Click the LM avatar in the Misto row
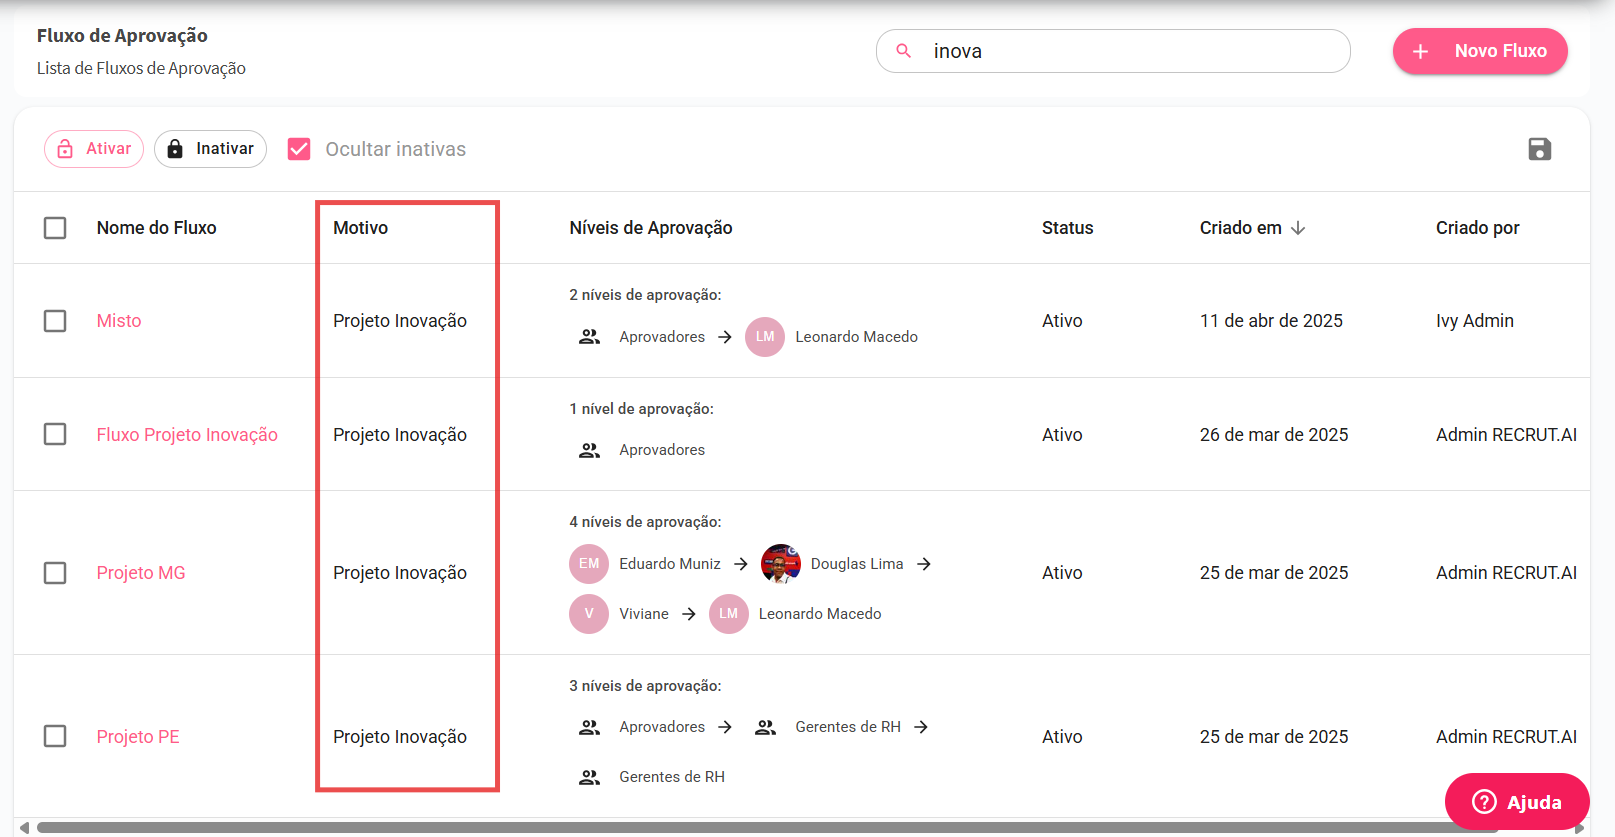Image resolution: width=1615 pixels, height=837 pixels. click(x=765, y=337)
